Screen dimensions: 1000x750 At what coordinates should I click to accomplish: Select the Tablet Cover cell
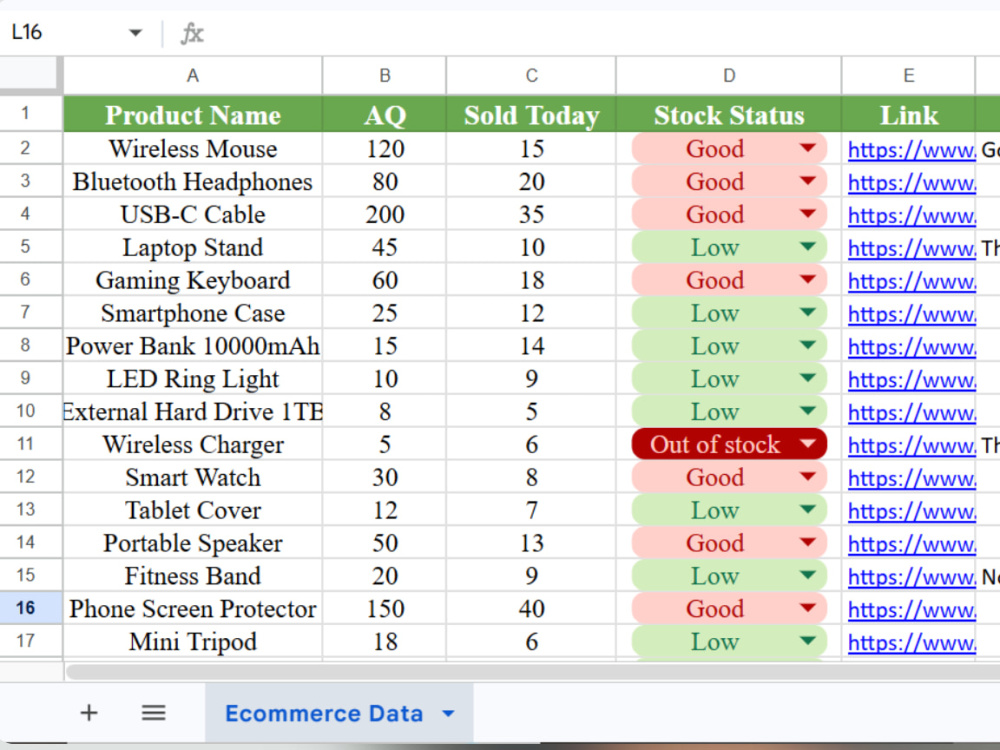click(193, 510)
